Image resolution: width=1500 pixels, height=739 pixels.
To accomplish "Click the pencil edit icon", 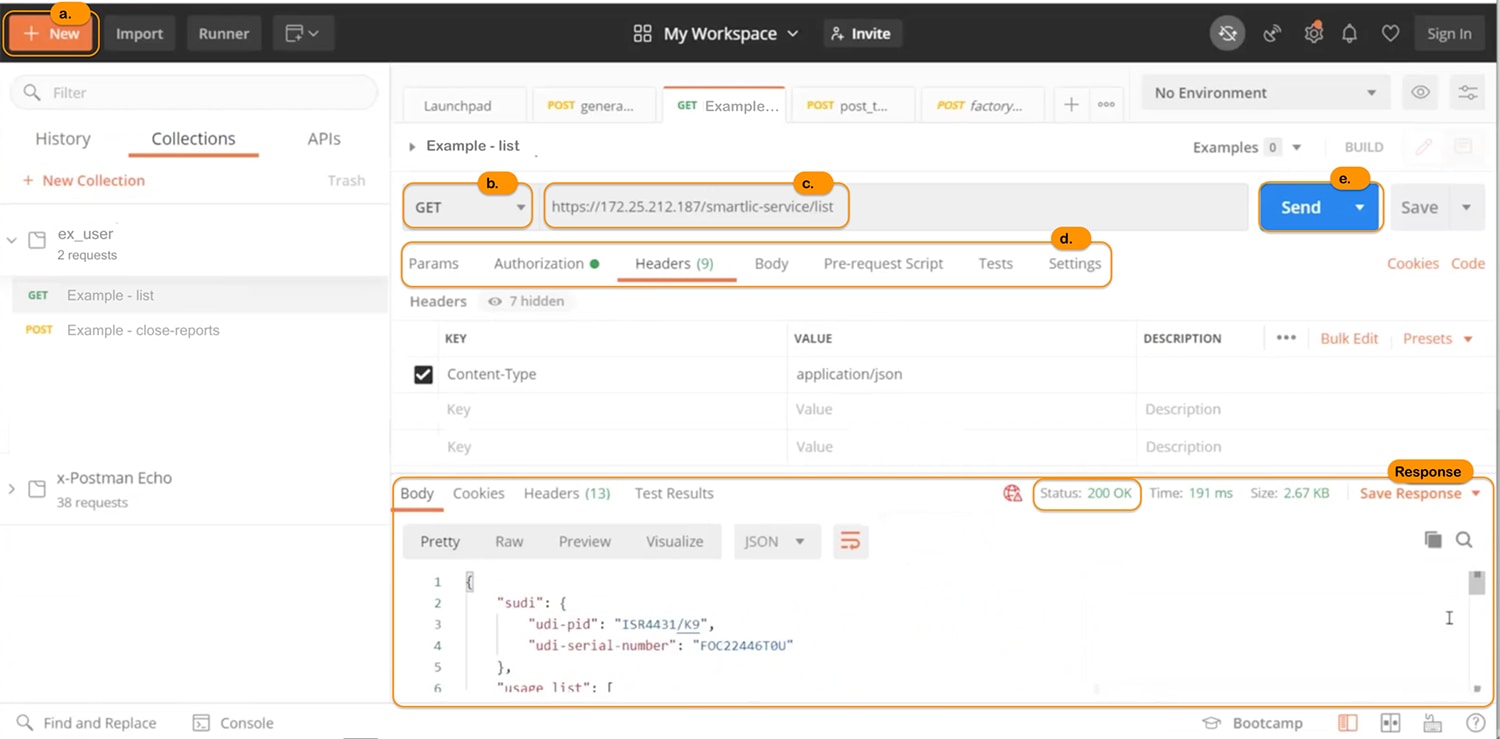I will point(1423,147).
